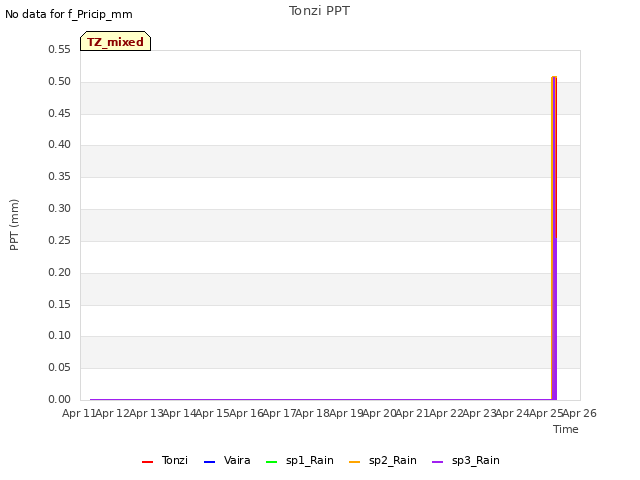This screenshot has height=480, width=640.
Task: Click the Tonzi PPT chart title
Action: [319, 11]
